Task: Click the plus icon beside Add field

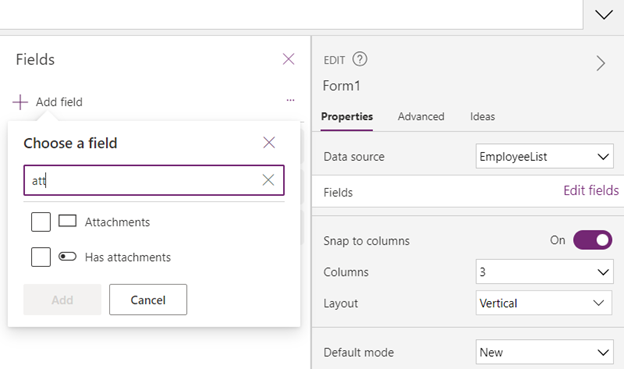Action: click(20, 102)
